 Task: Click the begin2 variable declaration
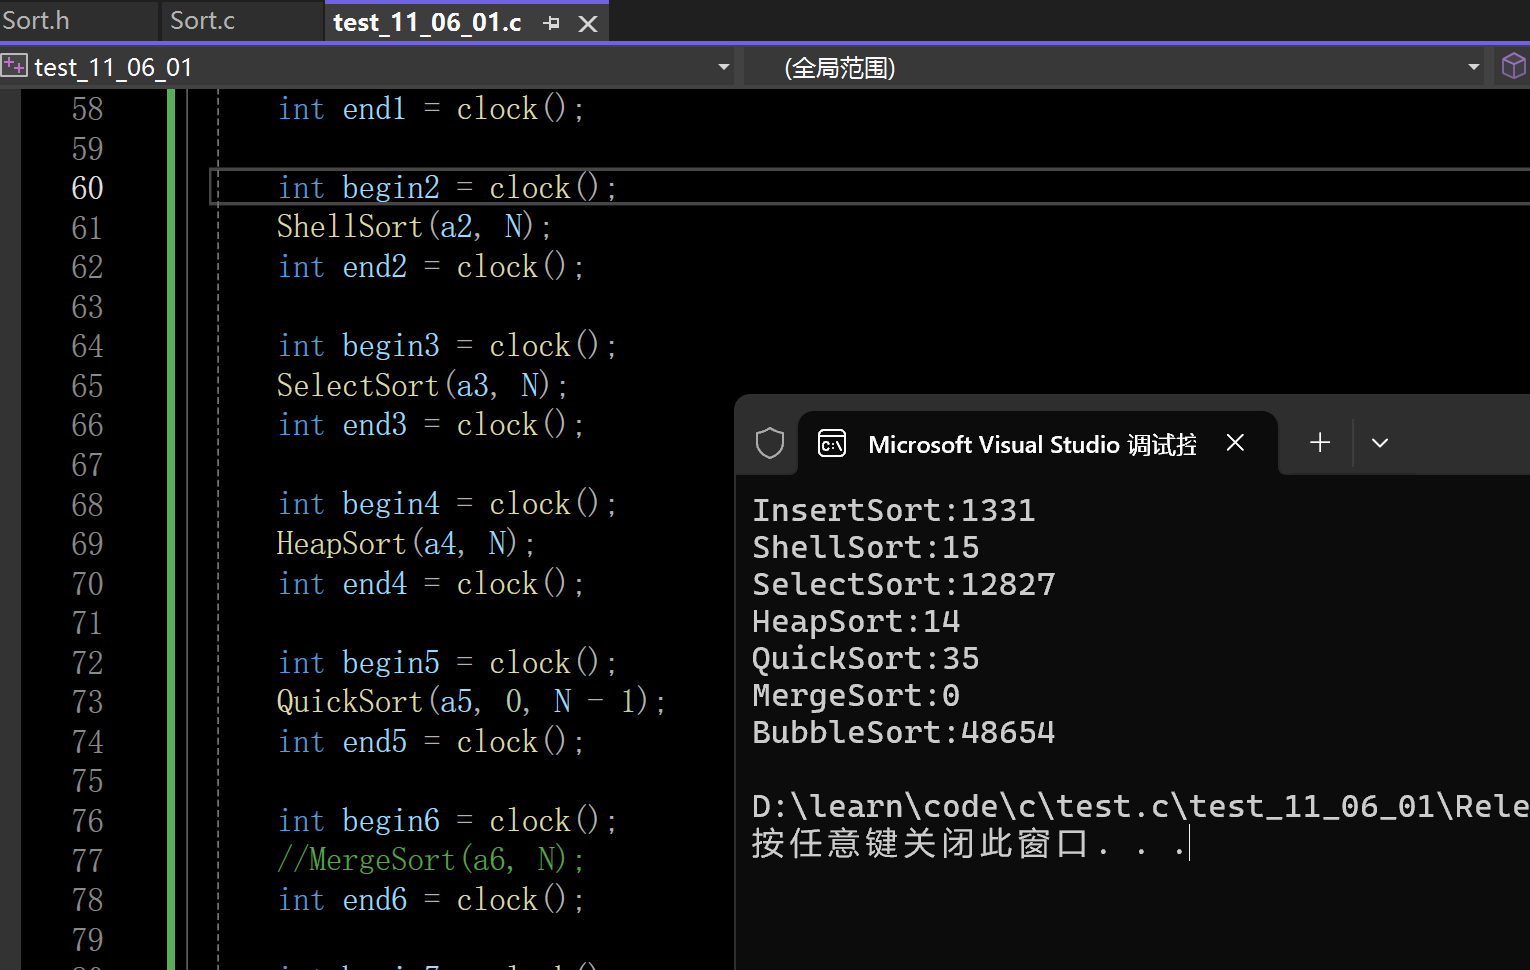click(x=391, y=188)
